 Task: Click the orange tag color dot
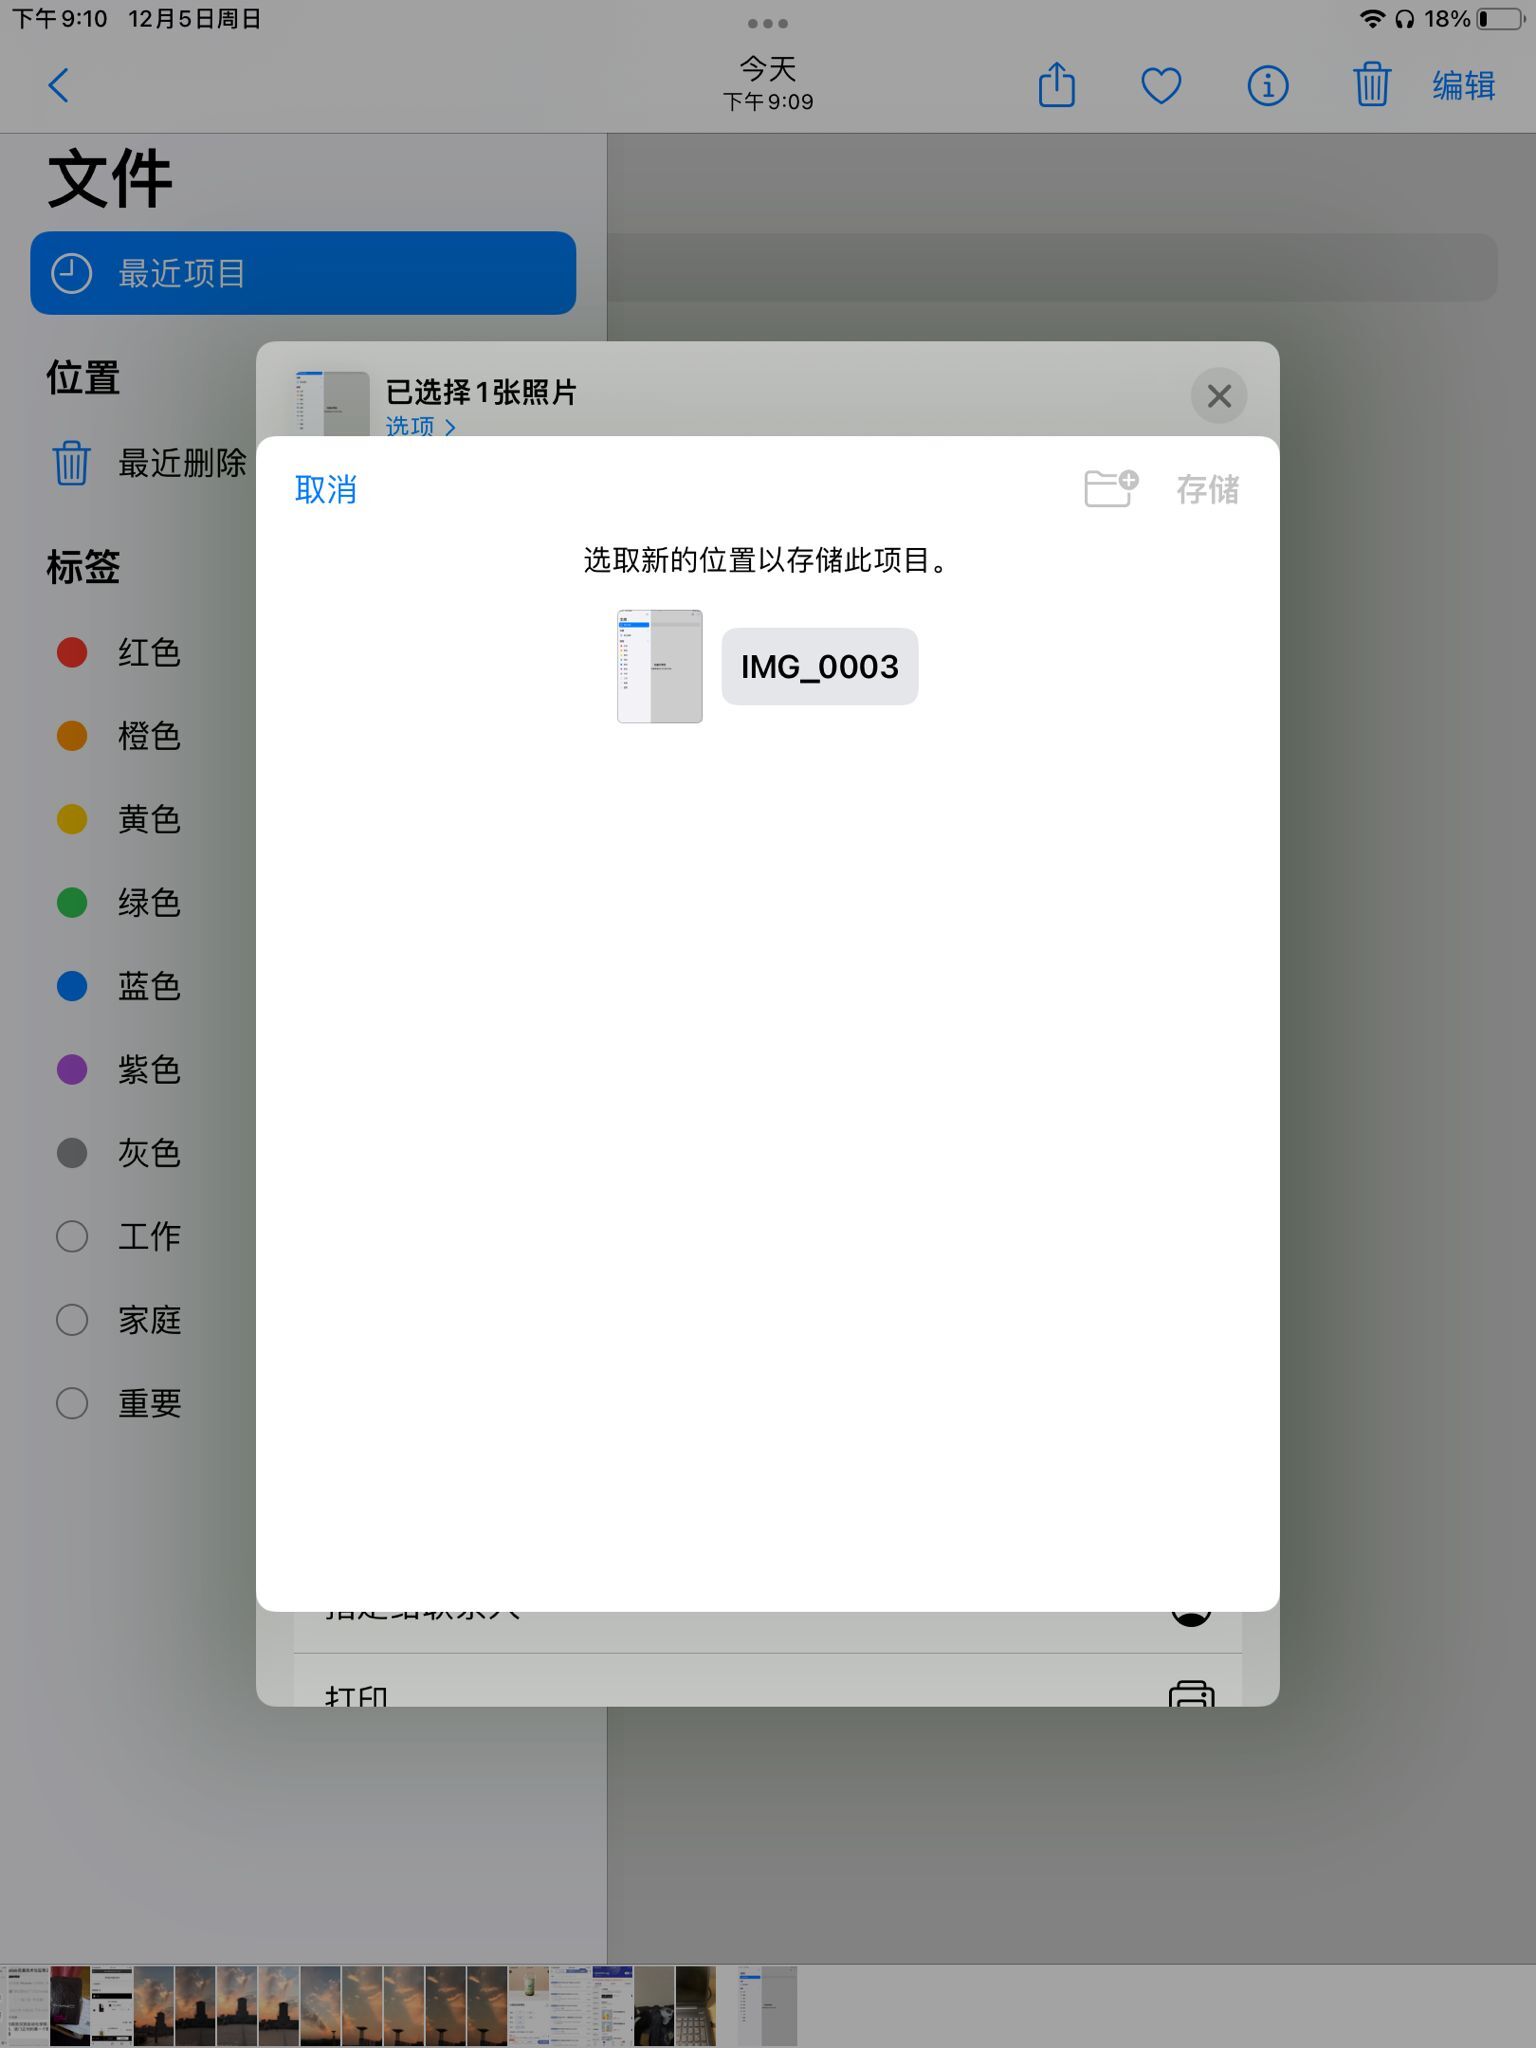click(72, 736)
